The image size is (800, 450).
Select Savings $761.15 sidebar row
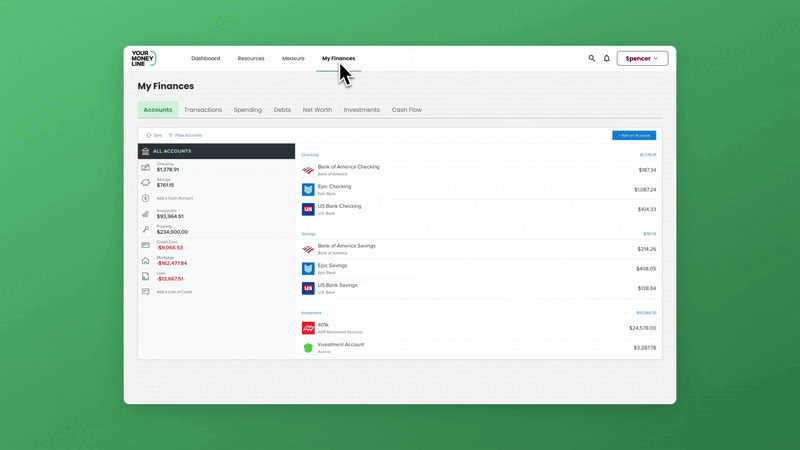[216, 183]
